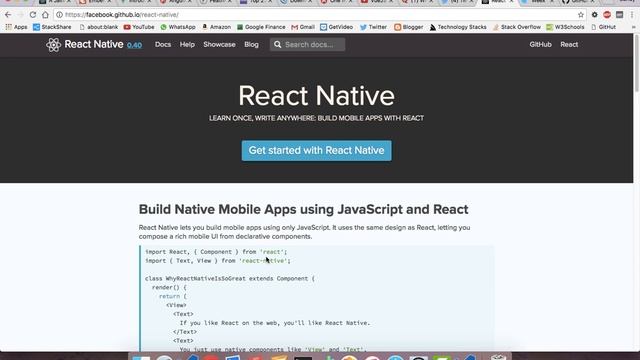Open the red AdBlock extension icon
This screenshot has height=360, width=640.
point(607,15)
